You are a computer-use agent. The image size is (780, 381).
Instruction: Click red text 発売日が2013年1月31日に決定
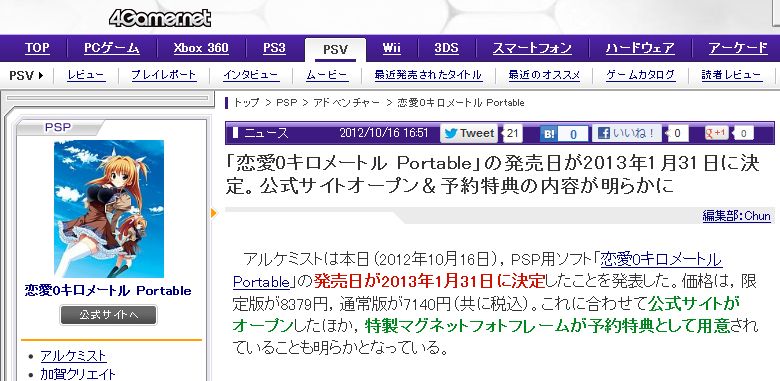429,282
